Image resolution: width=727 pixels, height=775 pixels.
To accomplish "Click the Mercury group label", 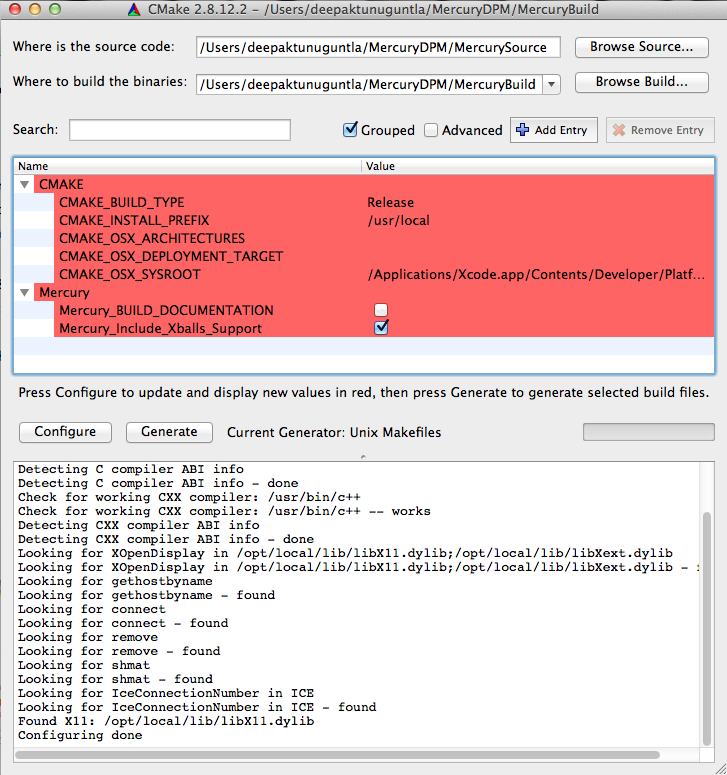I will tap(64, 292).
